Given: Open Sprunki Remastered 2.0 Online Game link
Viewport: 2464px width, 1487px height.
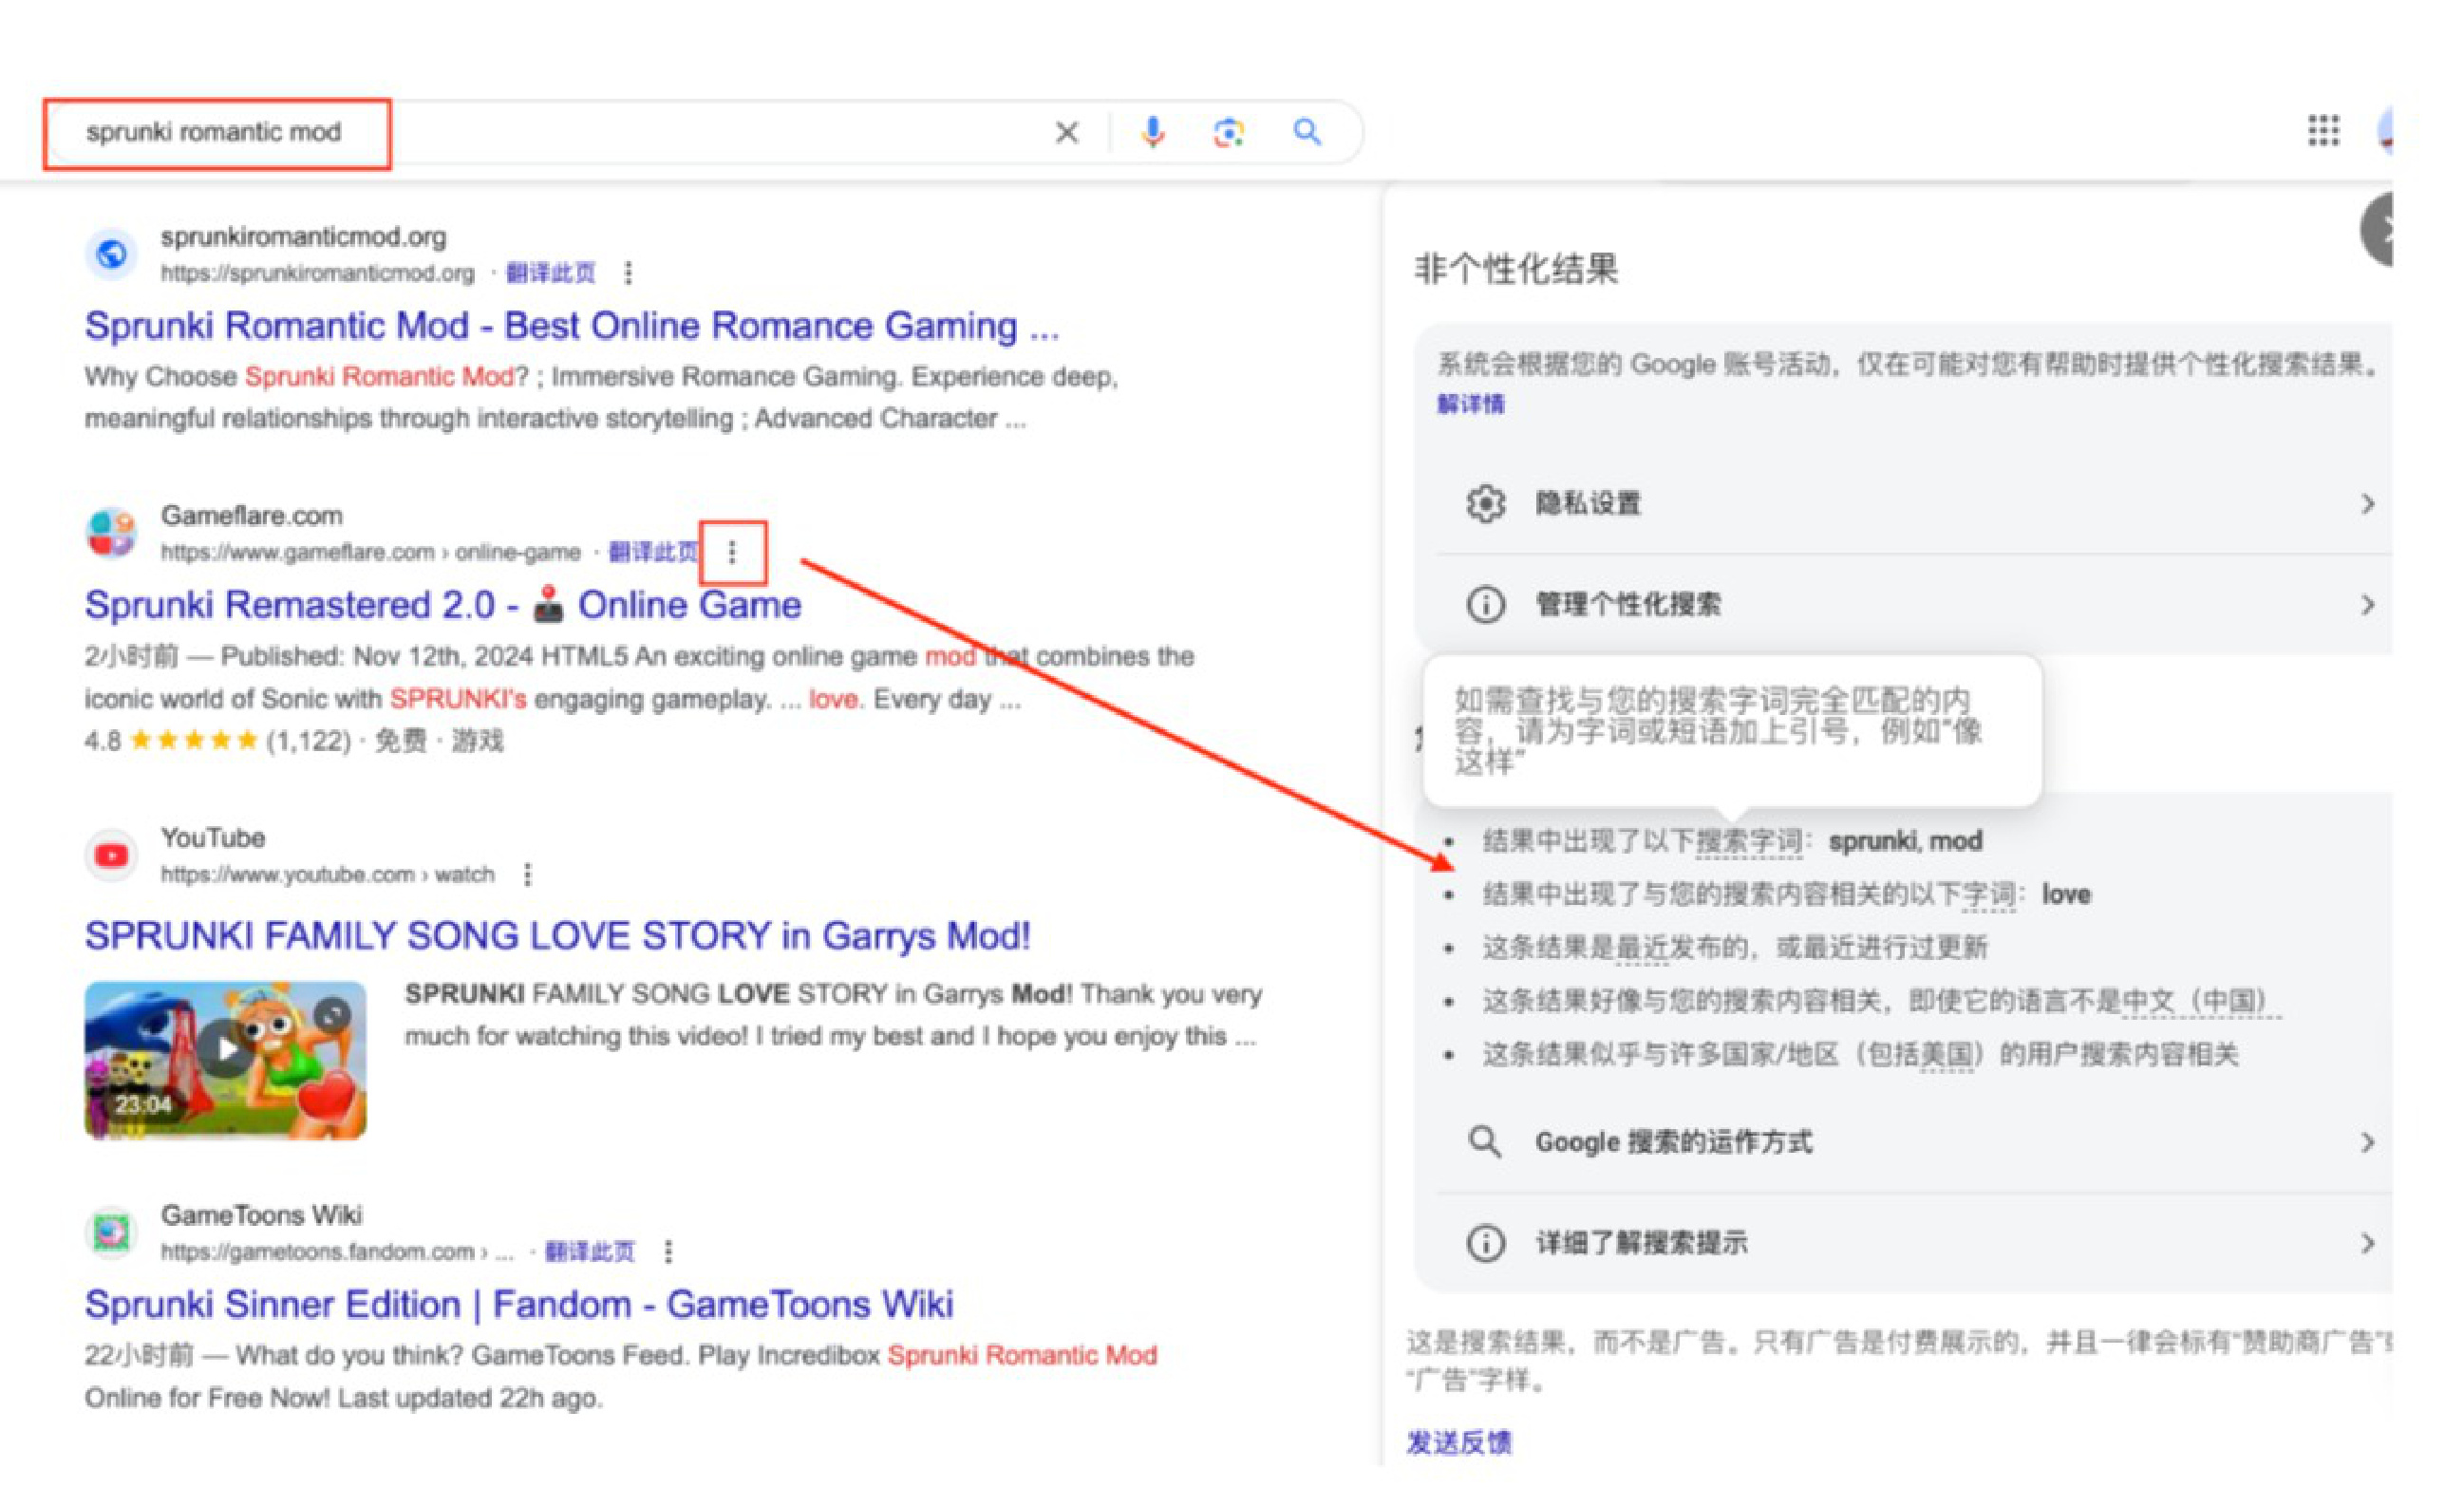Looking at the screenshot, I should coord(442,605).
